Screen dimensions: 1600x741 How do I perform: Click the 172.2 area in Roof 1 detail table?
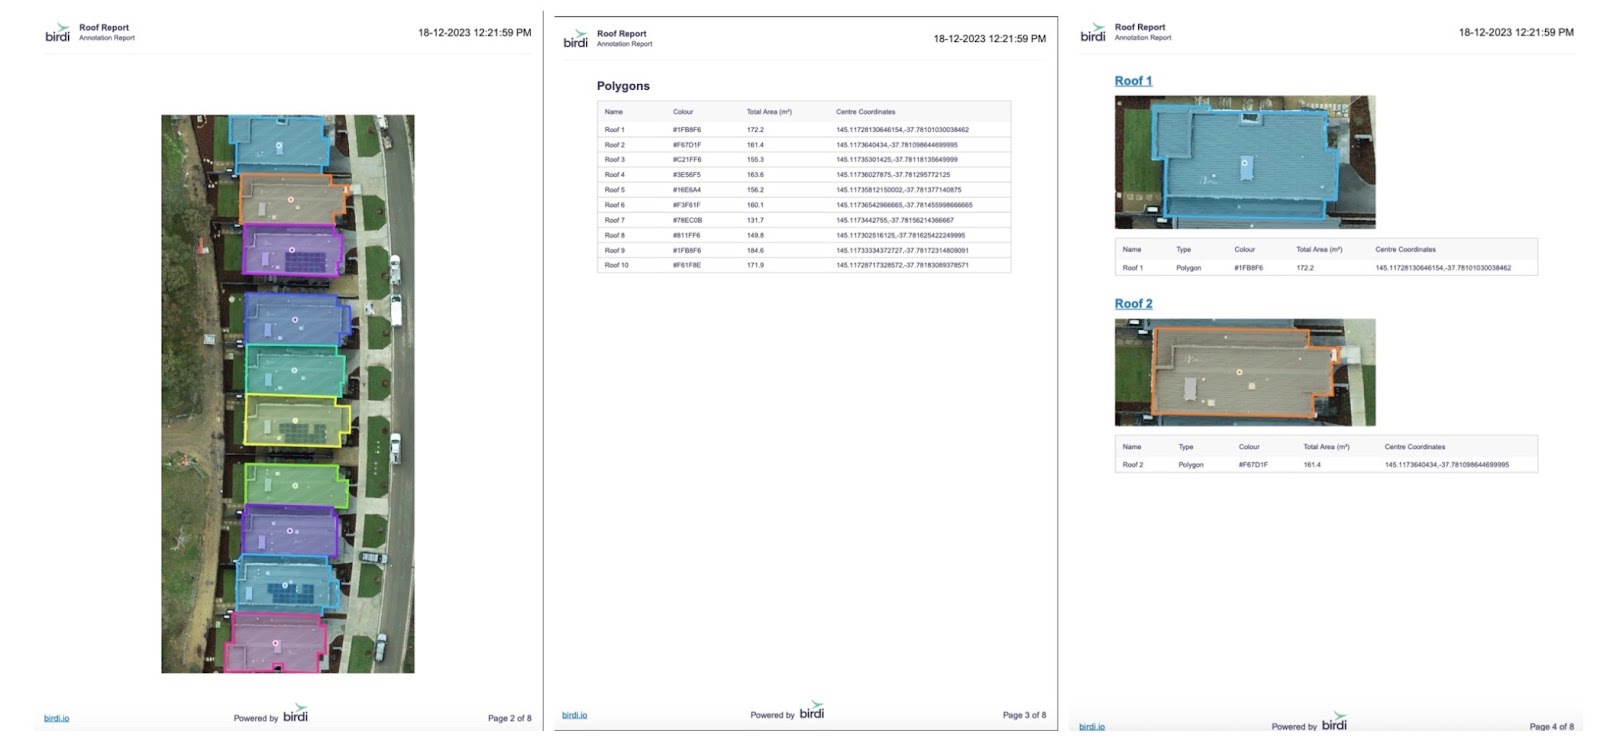[1305, 268]
